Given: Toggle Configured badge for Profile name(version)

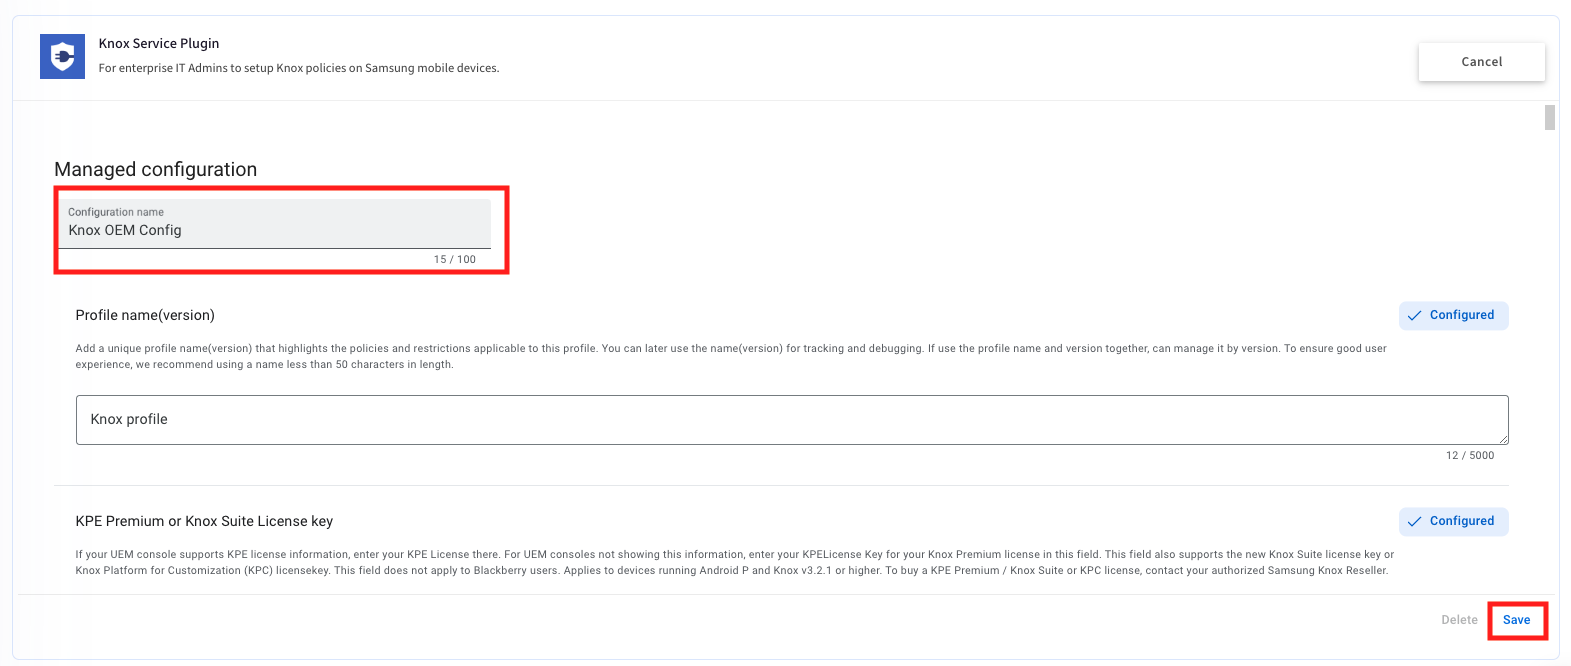Looking at the screenshot, I should tap(1453, 315).
